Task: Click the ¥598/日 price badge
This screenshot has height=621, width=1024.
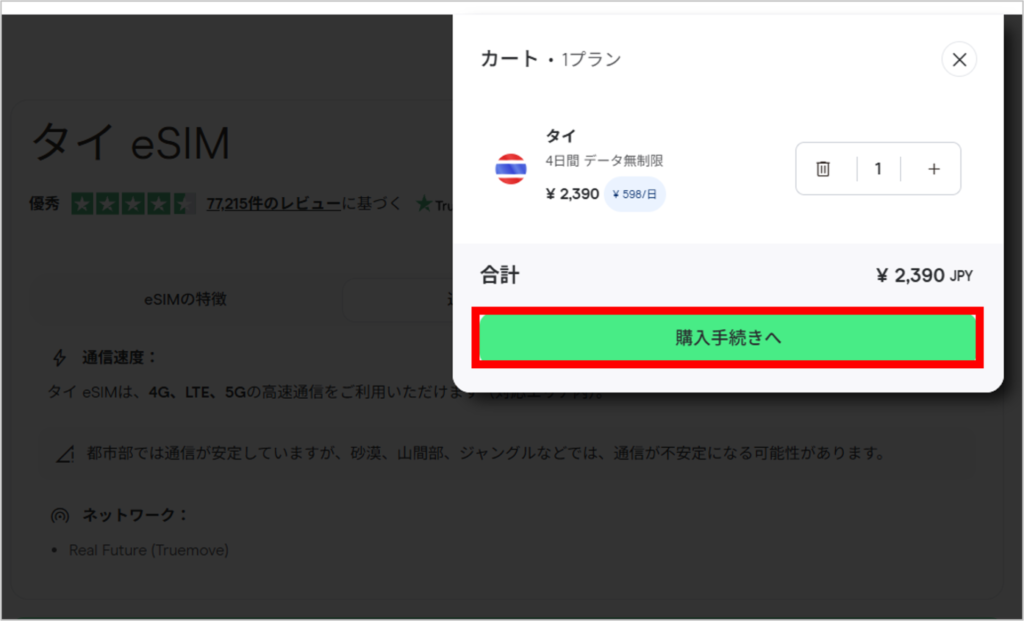Action: click(x=634, y=194)
